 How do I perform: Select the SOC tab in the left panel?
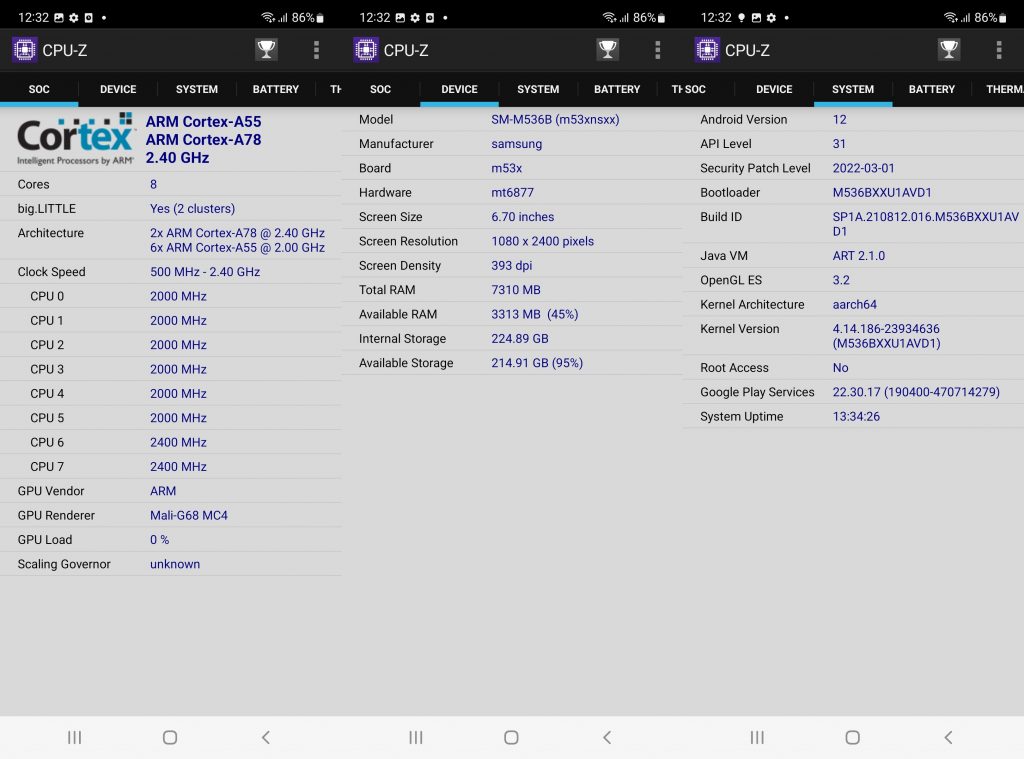pyautogui.click(x=39, y=89)
